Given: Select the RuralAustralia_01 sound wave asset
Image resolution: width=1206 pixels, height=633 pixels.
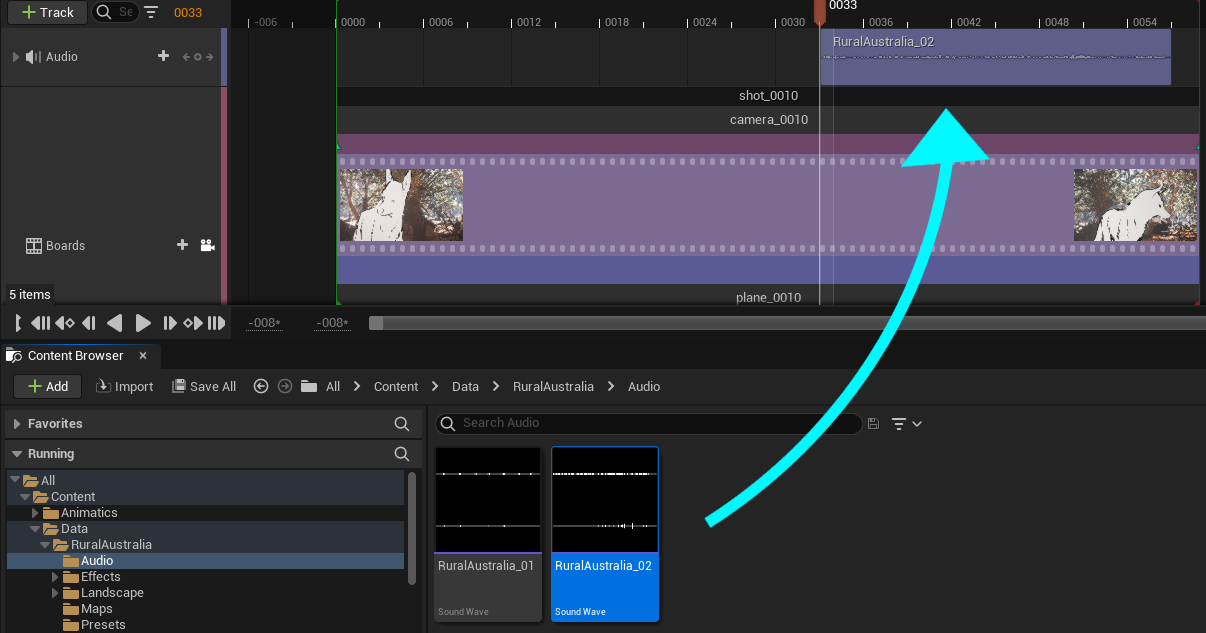Looking at the screenshot, I should [x=487, y=533].
